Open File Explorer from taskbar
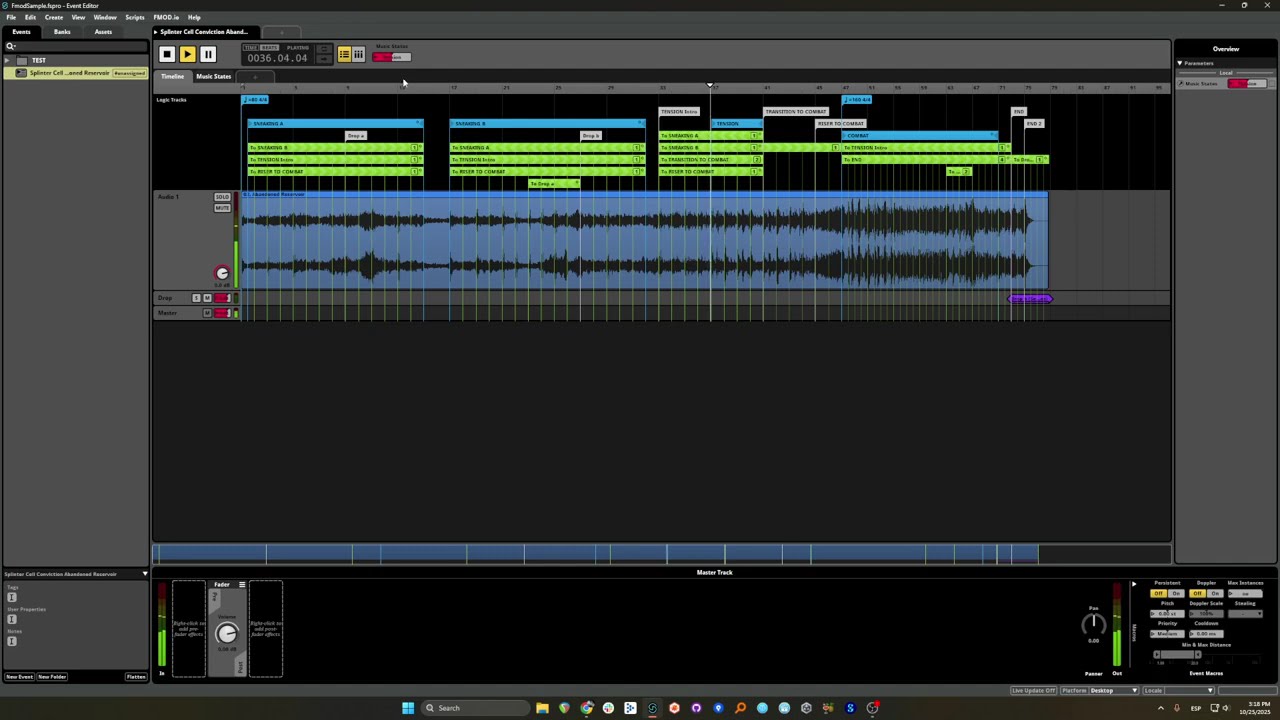 click(x=542, y=708)
